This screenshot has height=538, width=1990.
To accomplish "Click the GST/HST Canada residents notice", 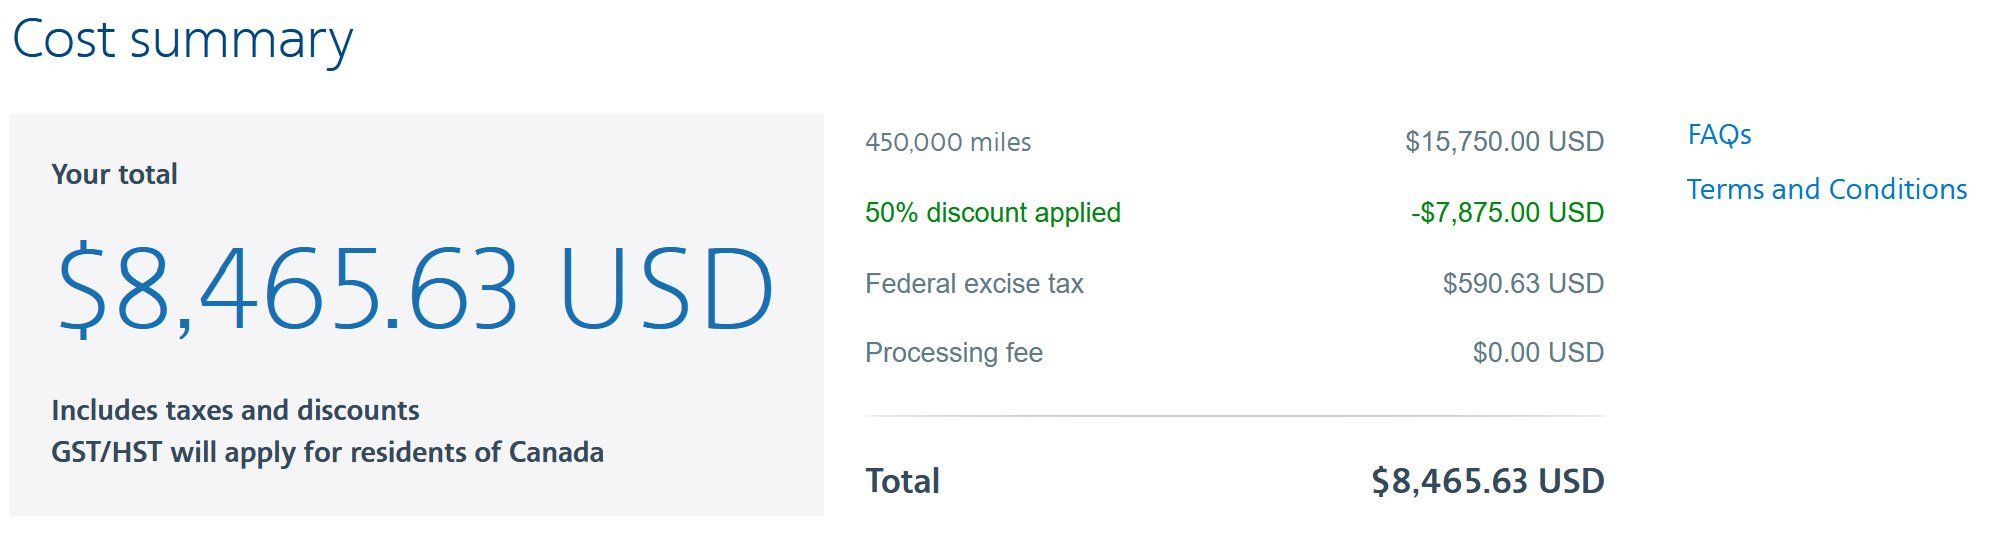I will click(327, 452).
